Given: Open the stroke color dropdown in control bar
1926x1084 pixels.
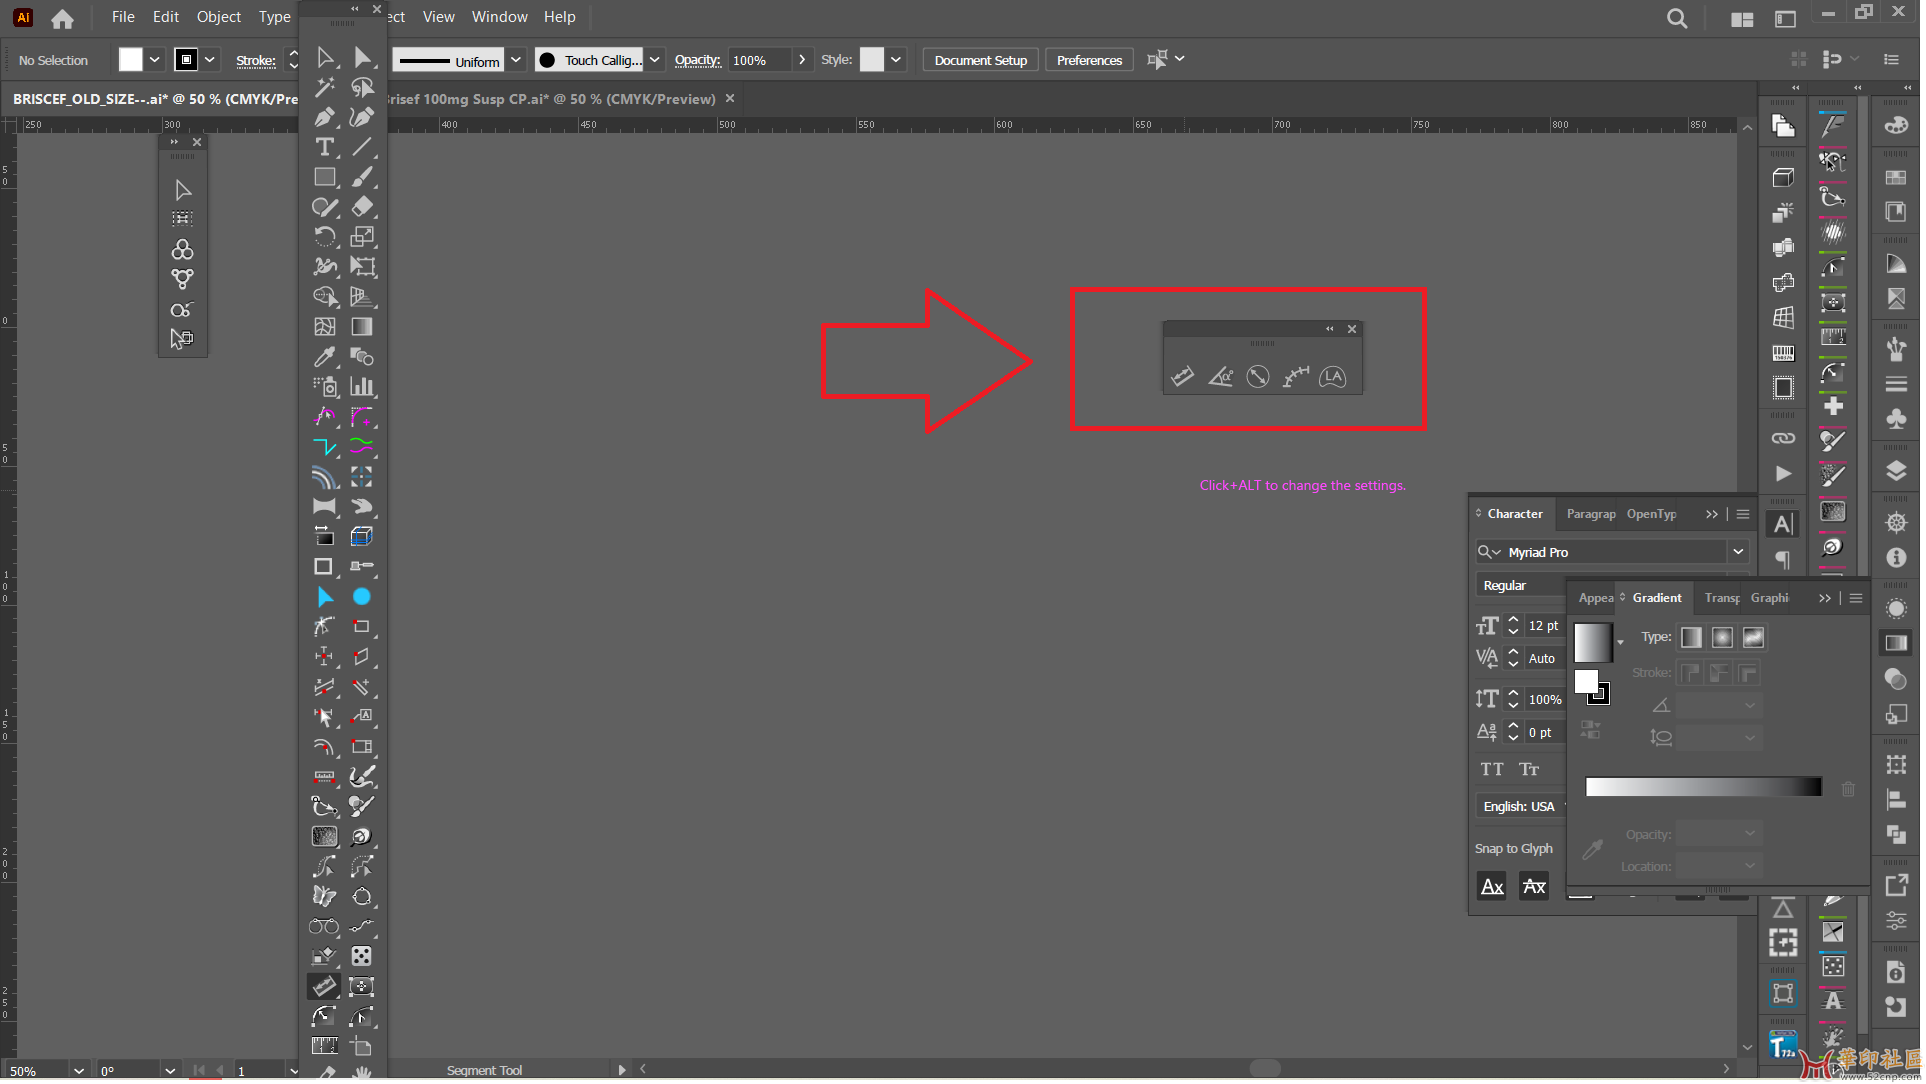Looking at the screenshot, I should coord(211,60).
